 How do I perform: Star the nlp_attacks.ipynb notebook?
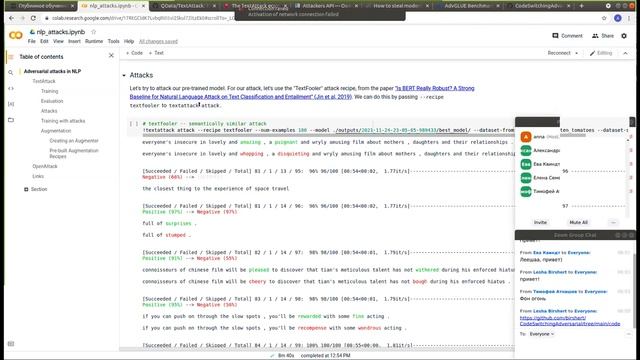pos(93,32)
